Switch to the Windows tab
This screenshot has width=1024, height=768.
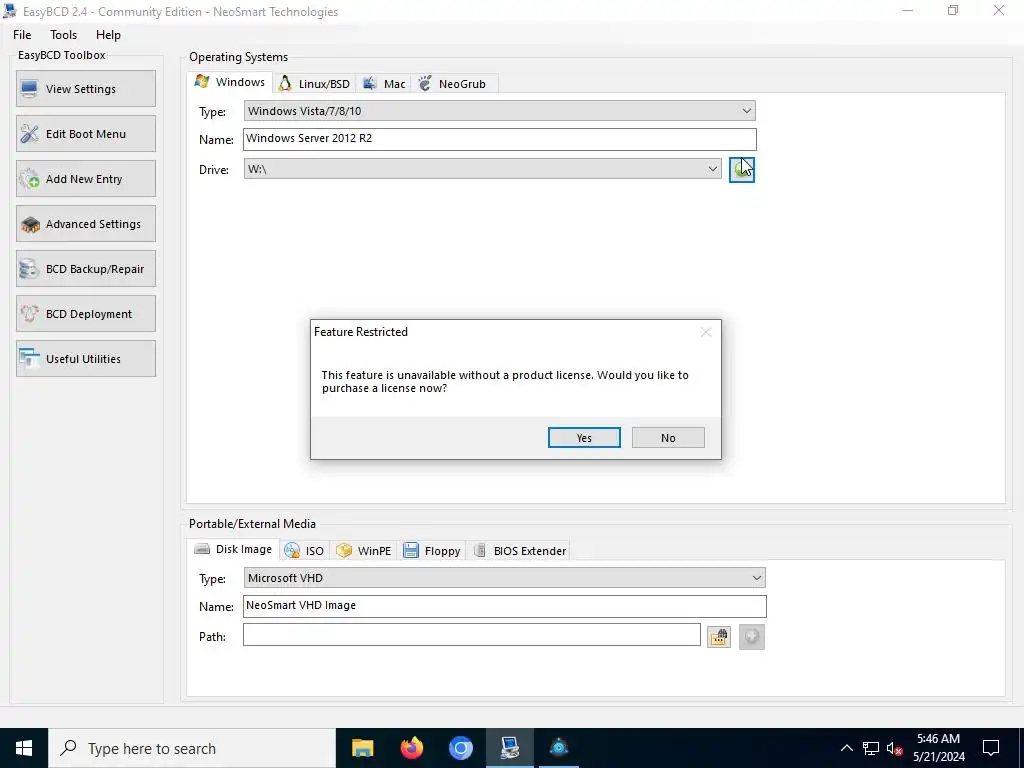tap(230, 82)
